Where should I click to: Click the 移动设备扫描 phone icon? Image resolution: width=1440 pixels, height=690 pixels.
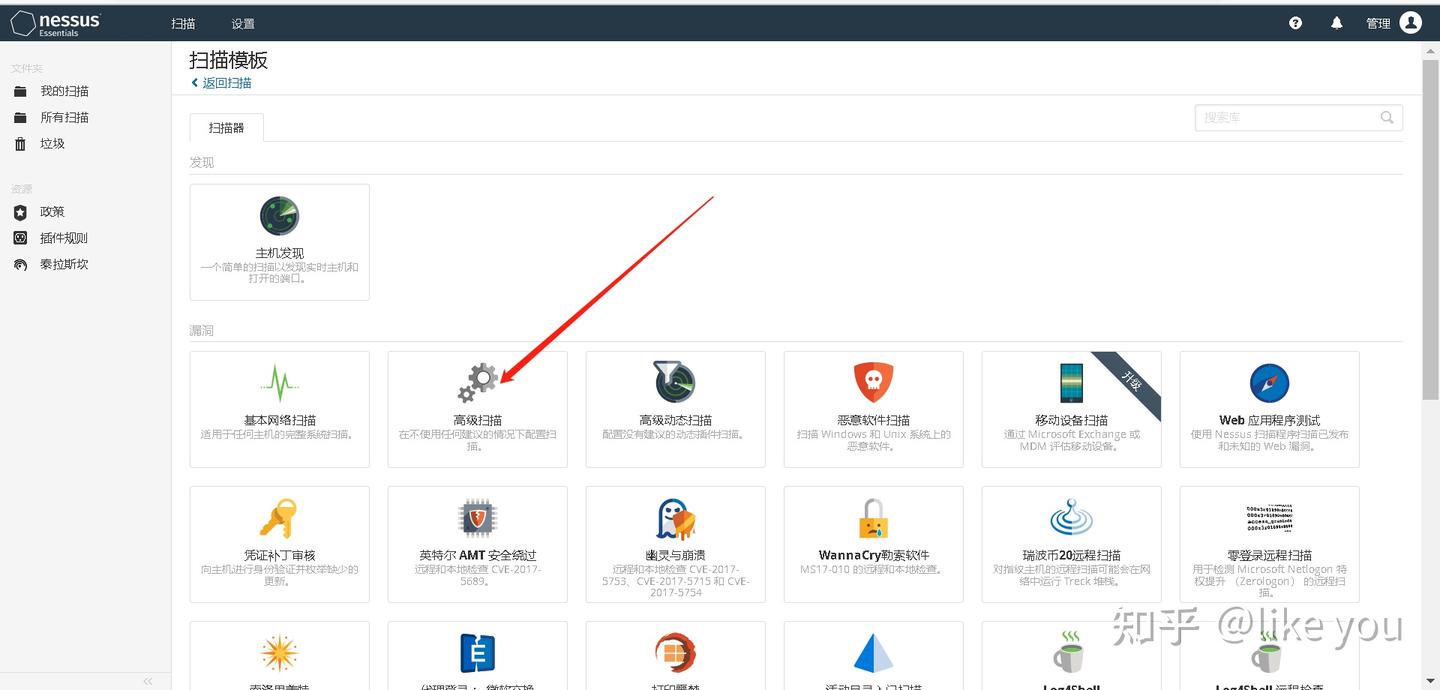(x=1071, y=383)
